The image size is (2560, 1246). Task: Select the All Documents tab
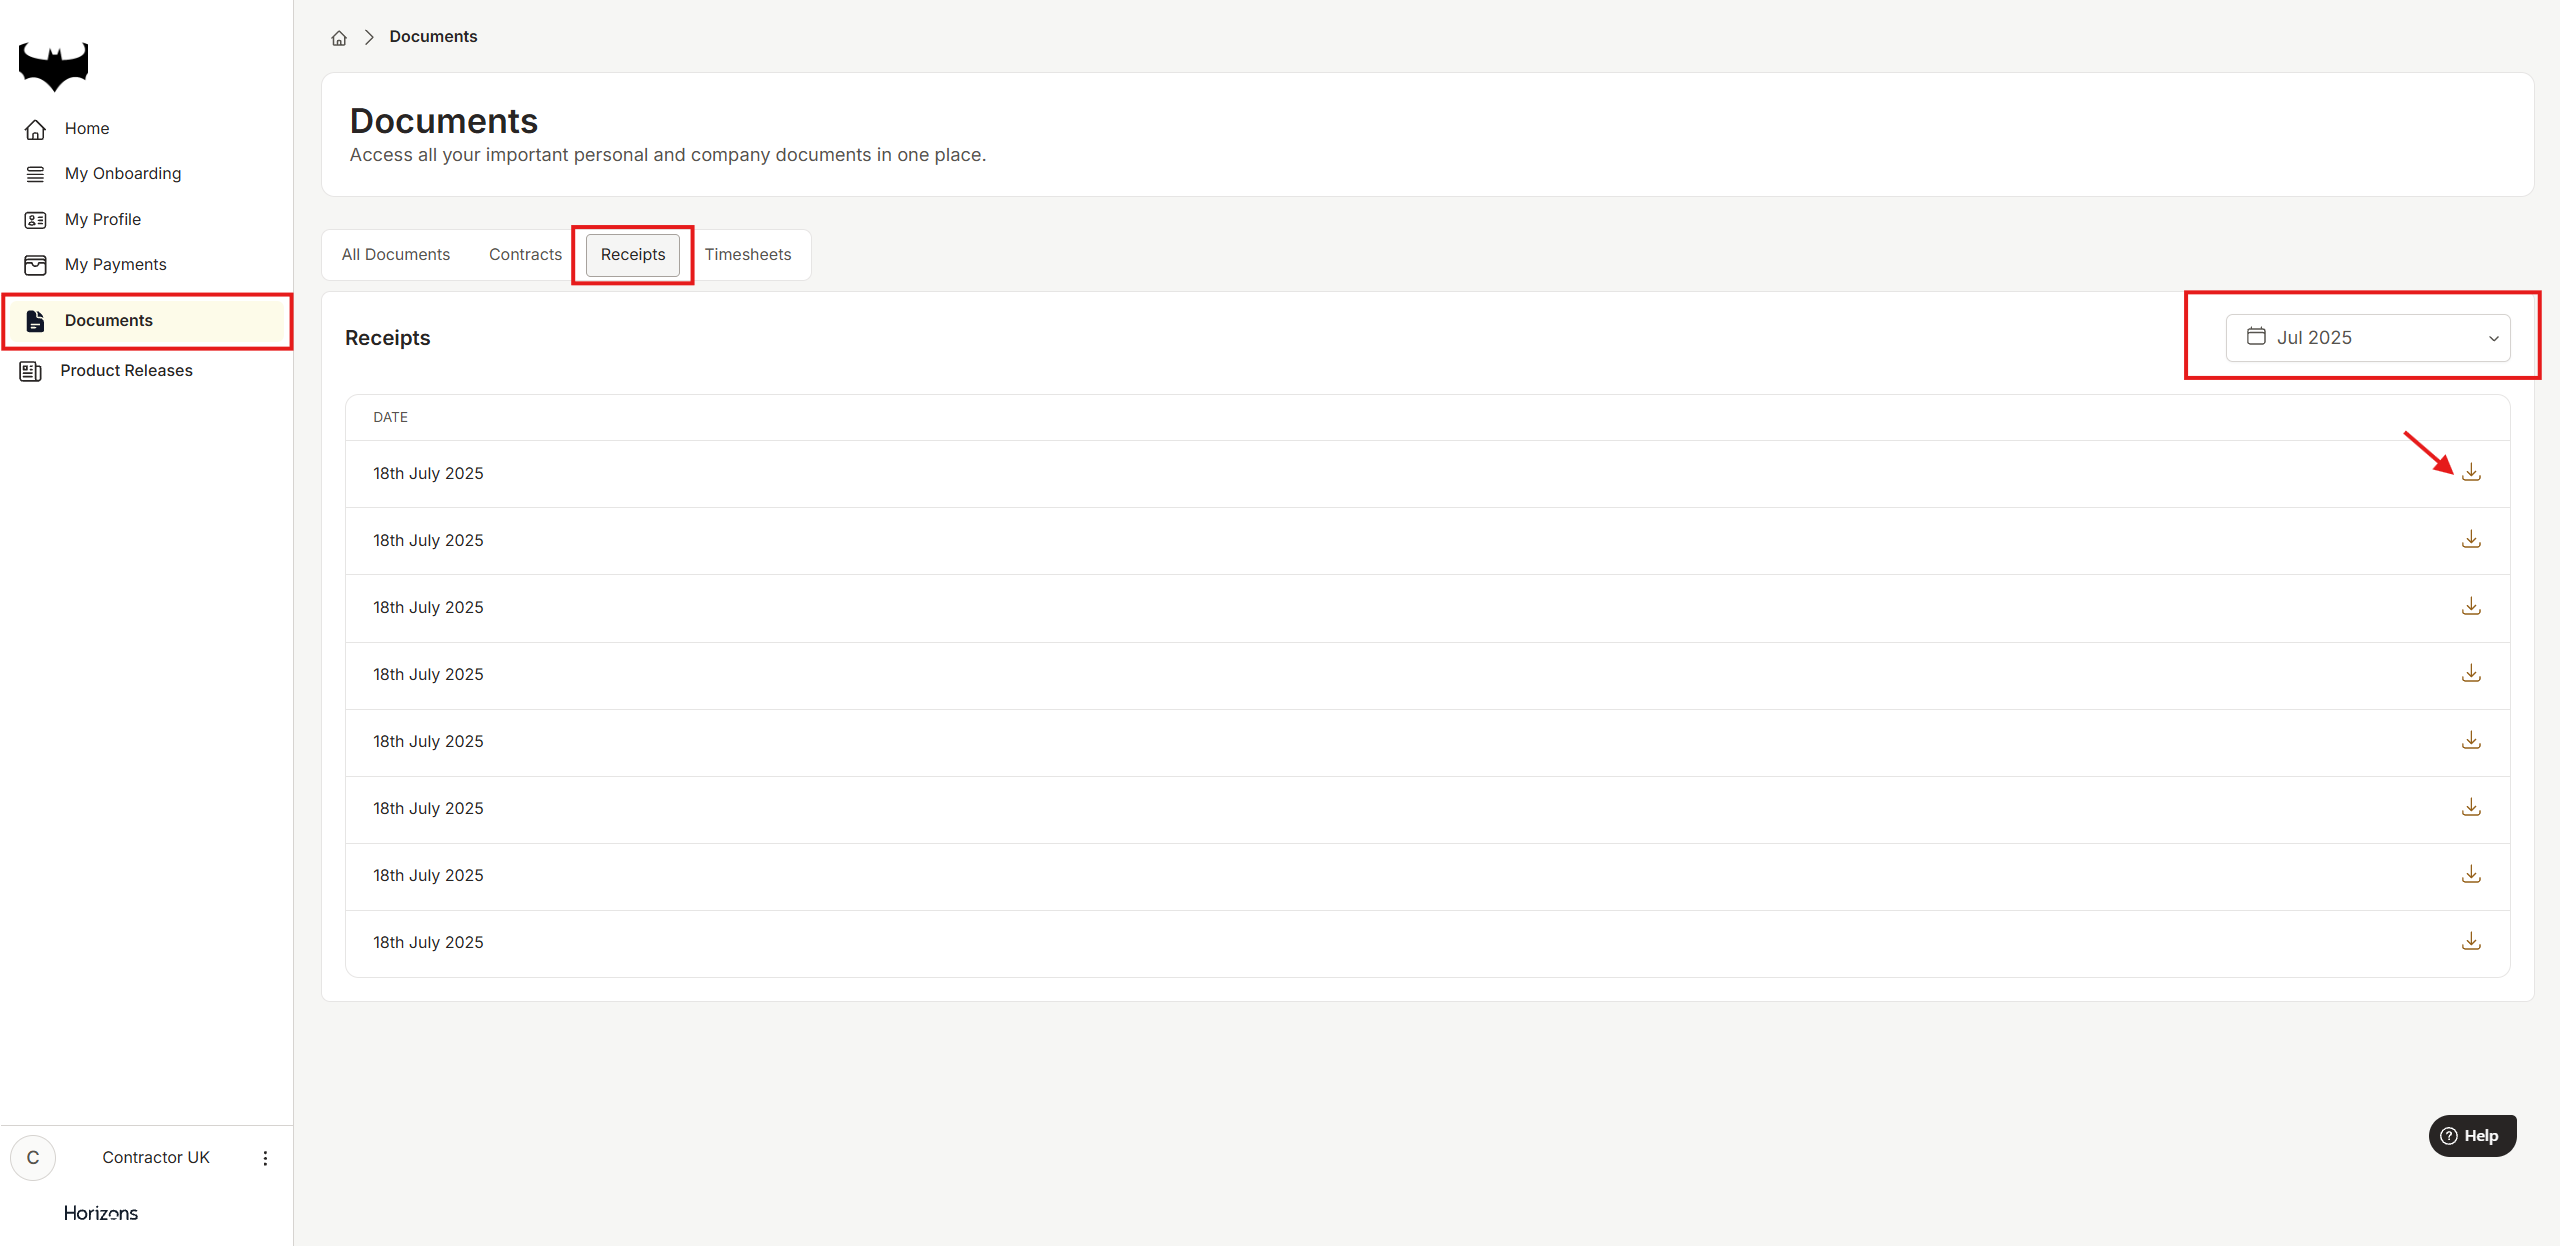(x=395, y=255)
